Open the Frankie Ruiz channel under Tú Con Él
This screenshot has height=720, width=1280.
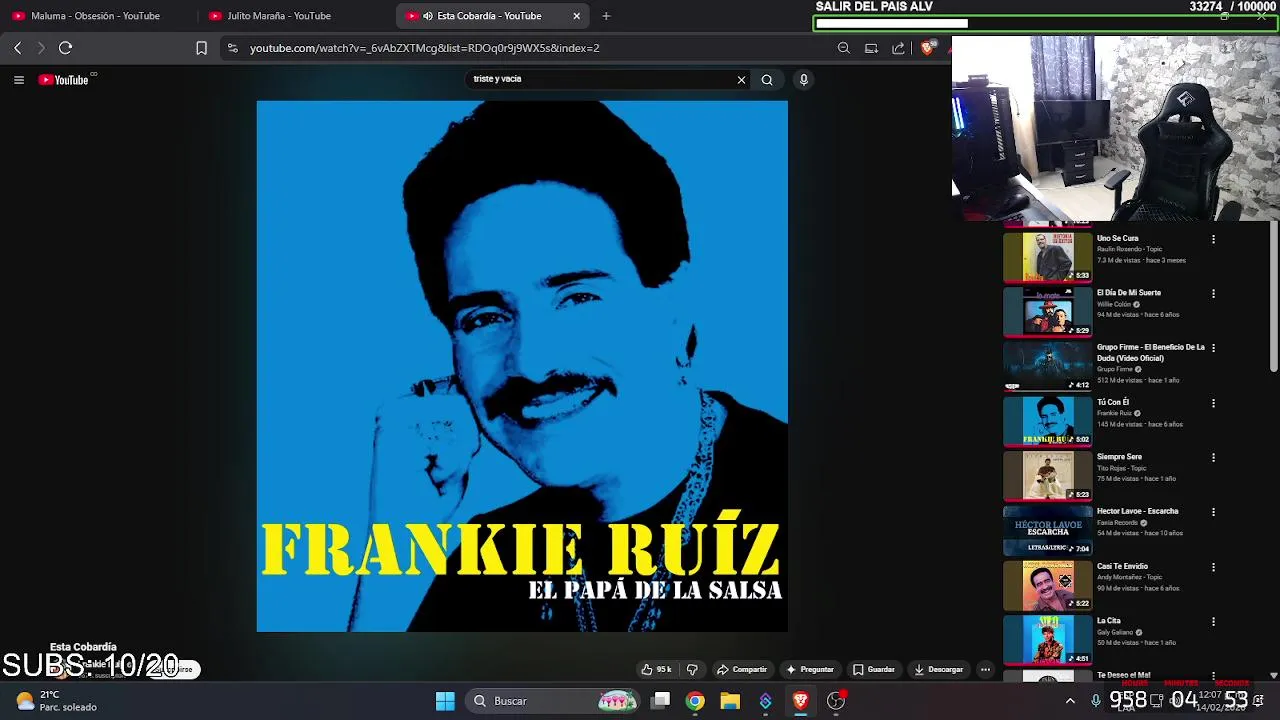click(x=1114, y=413)
